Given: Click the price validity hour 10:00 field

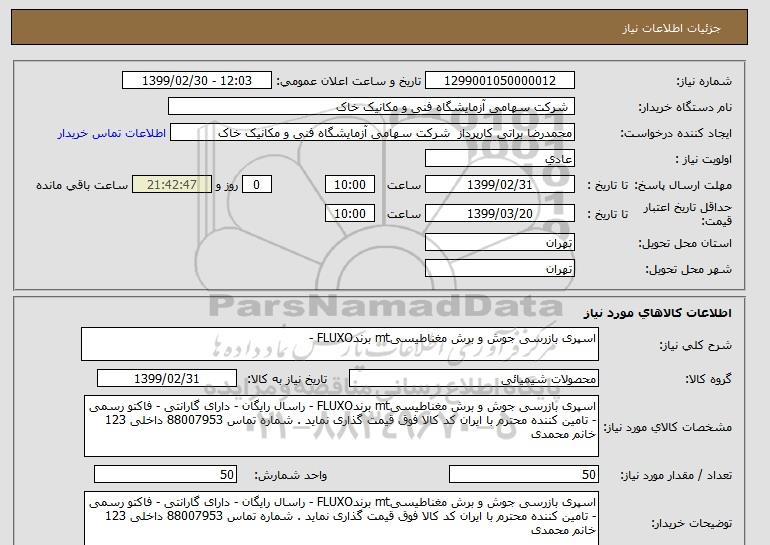Looking at the screenshot, I should pyautogui.click(x=350, y=213).
